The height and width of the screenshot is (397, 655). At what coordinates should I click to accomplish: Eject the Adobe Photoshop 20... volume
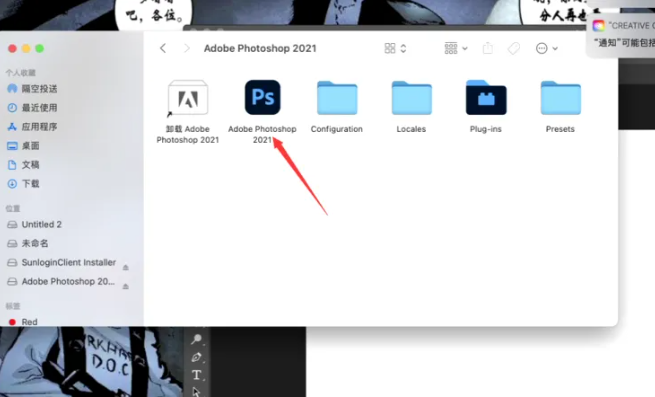[x=125, y=286]
